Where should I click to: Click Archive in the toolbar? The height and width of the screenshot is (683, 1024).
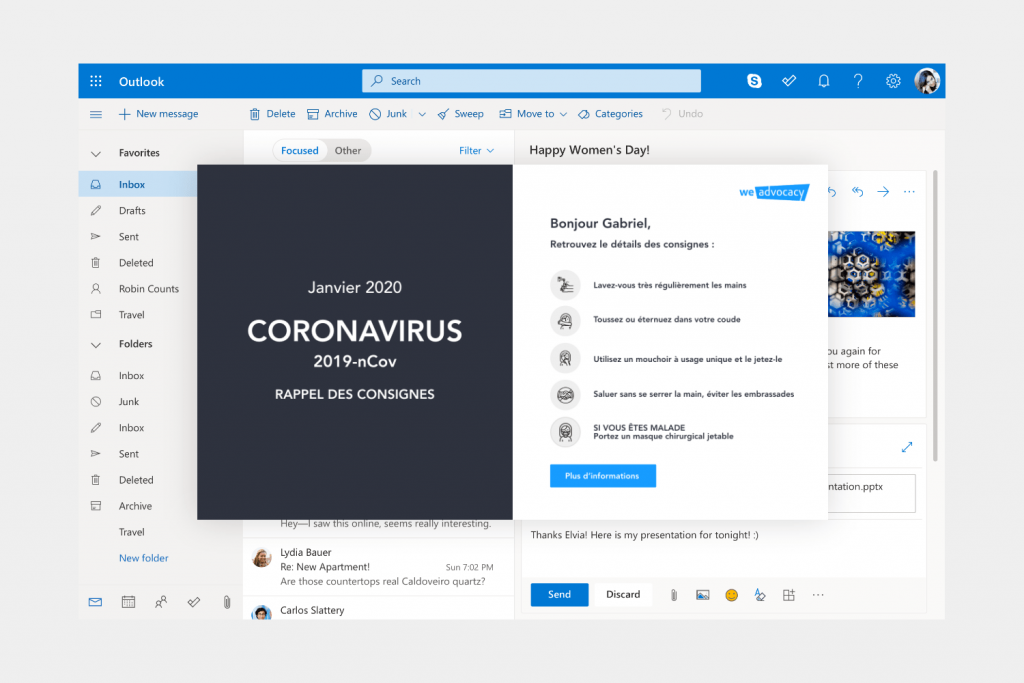[332, 114]
